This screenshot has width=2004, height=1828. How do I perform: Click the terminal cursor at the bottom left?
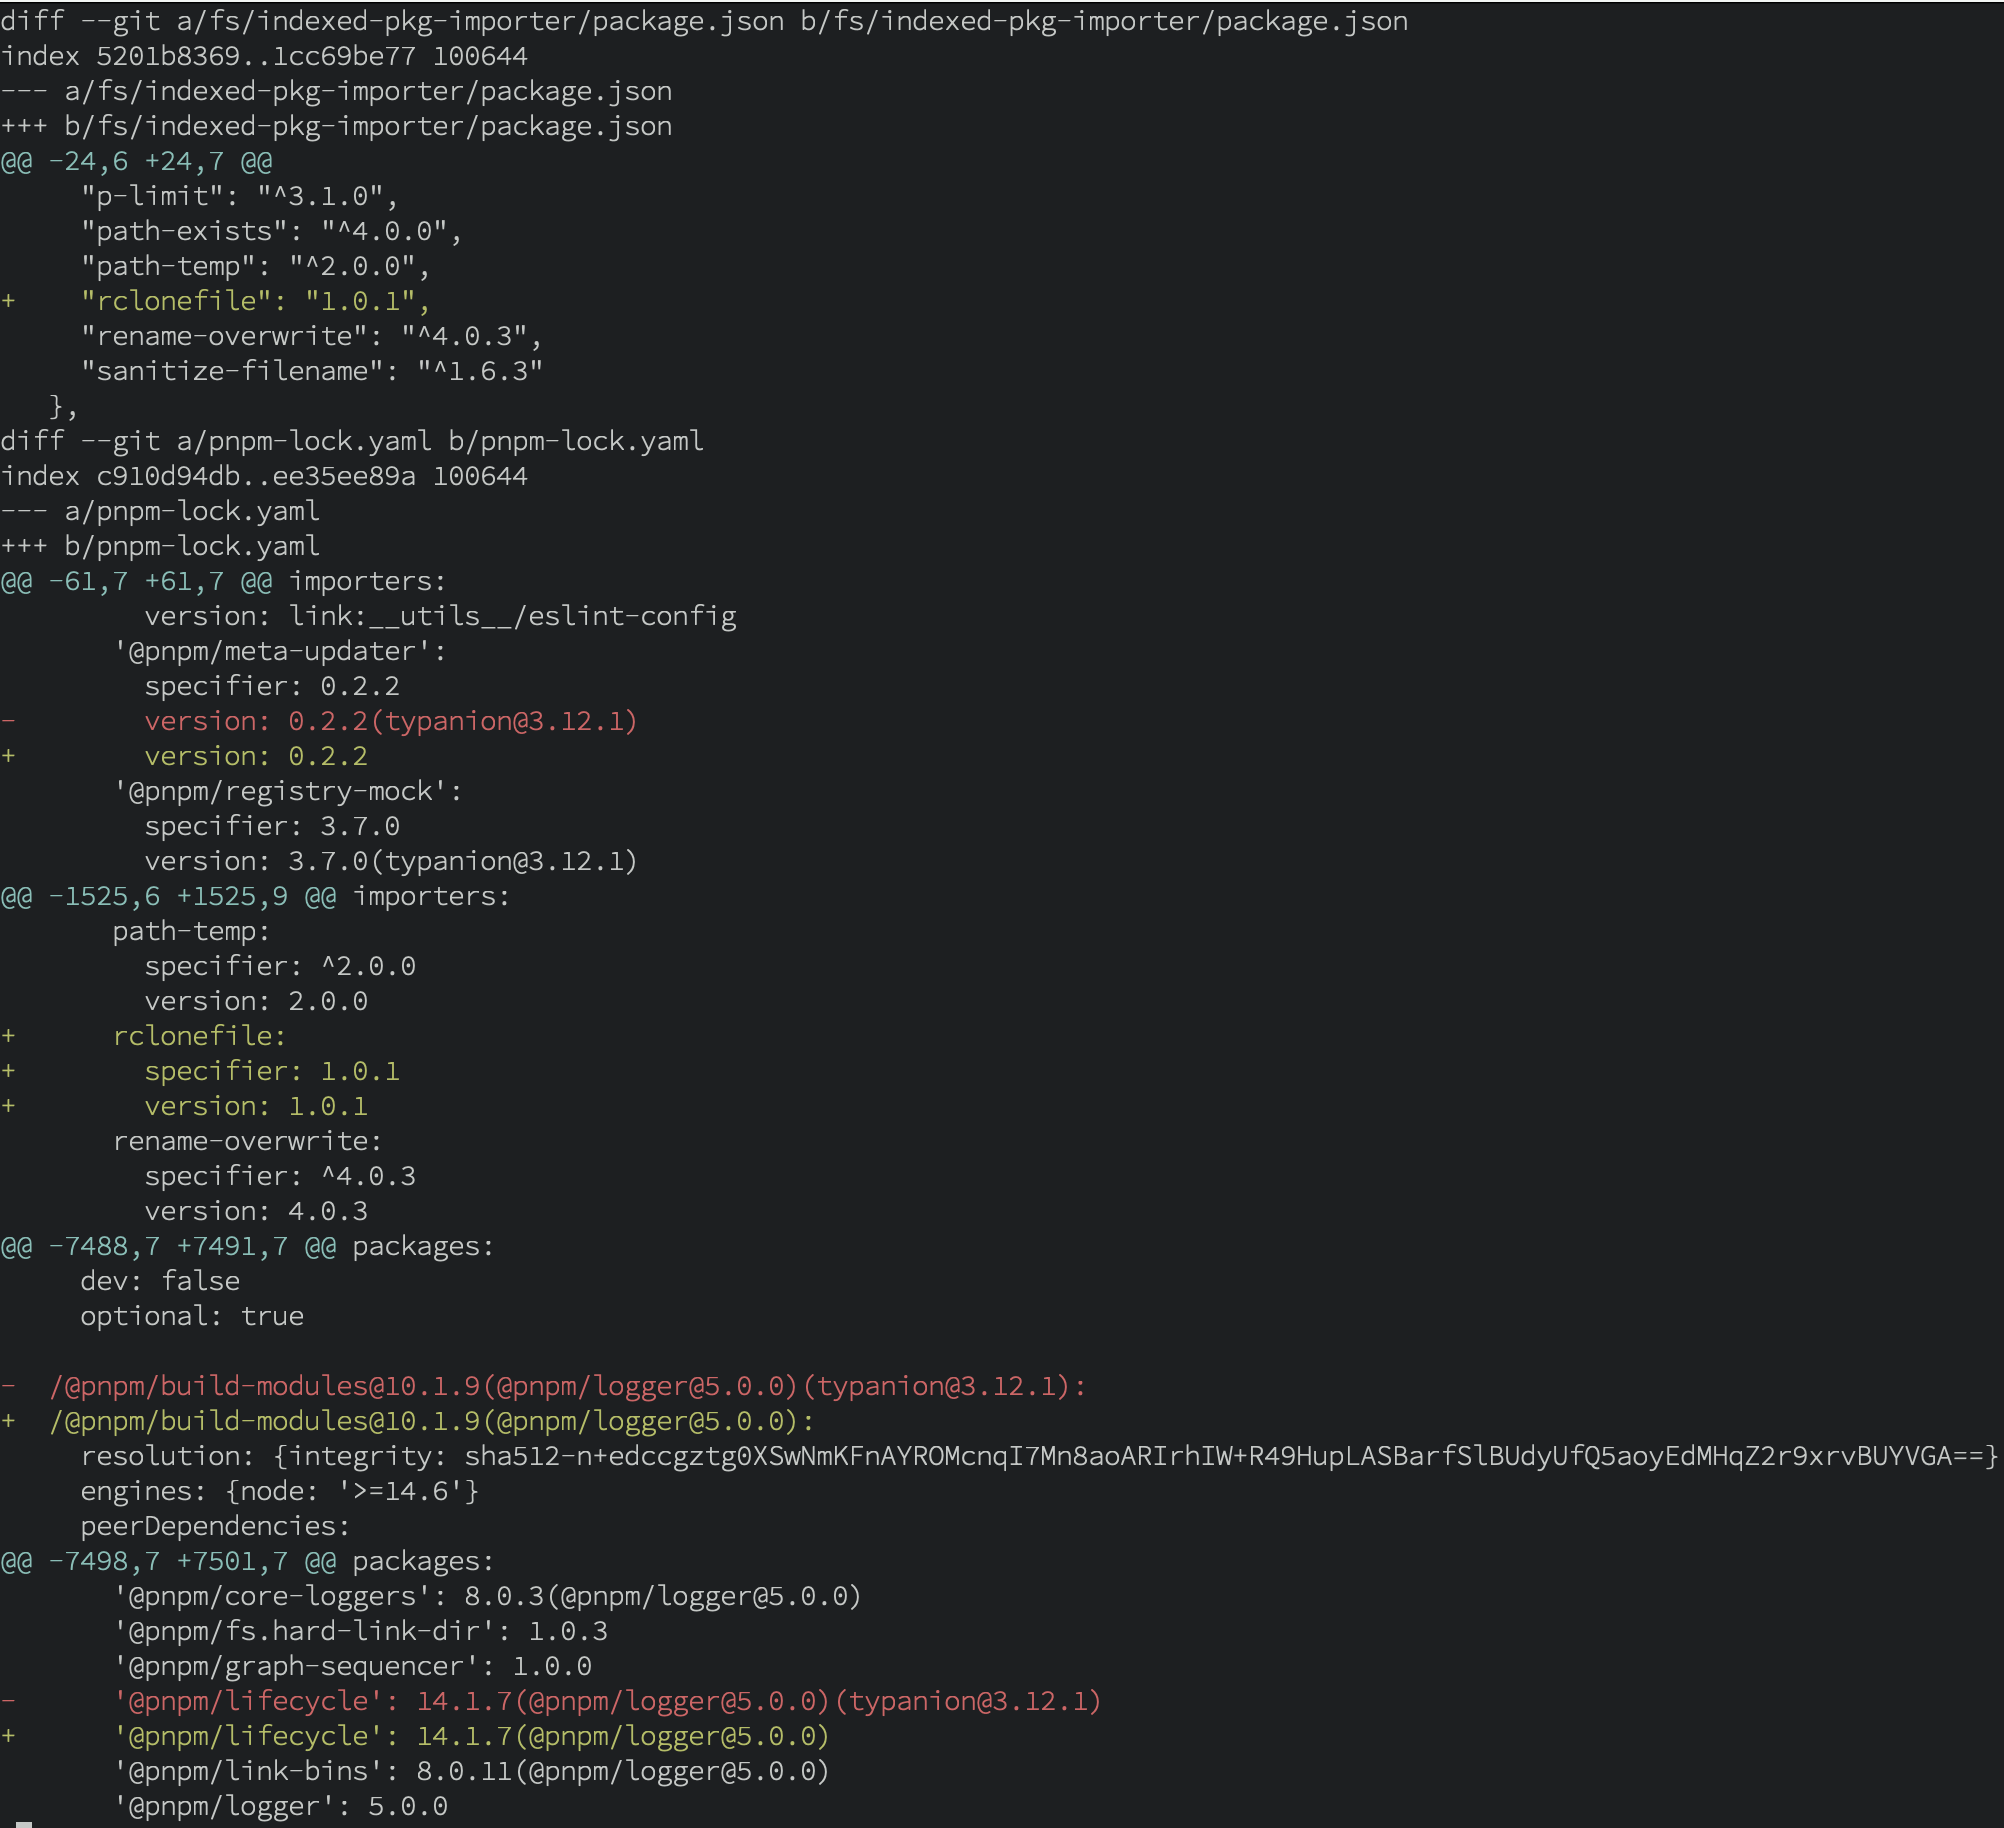pyautogui.click(x=24, y=1823)
